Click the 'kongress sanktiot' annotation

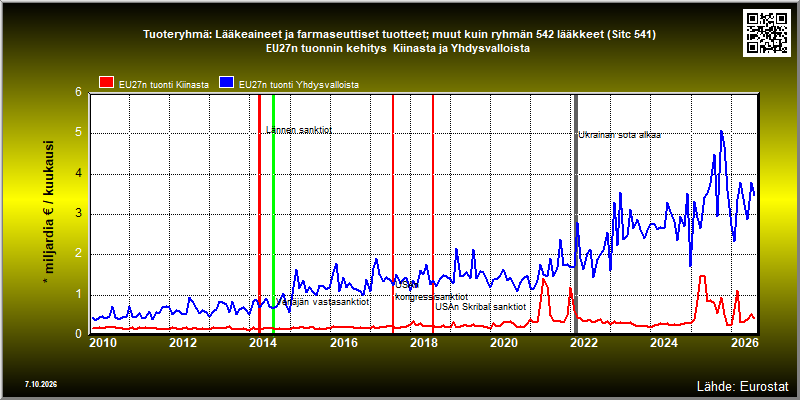(432, 296)
